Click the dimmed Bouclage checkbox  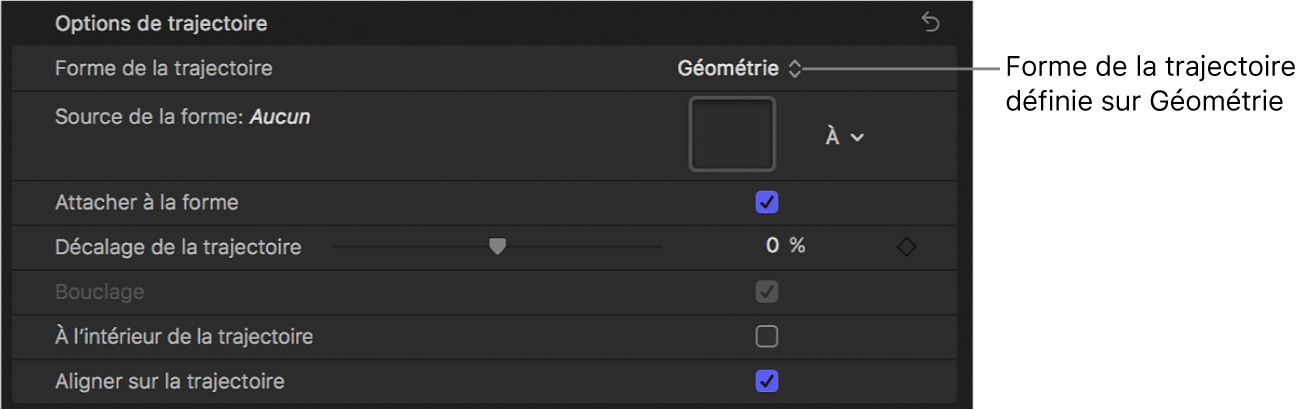point(767,292)
